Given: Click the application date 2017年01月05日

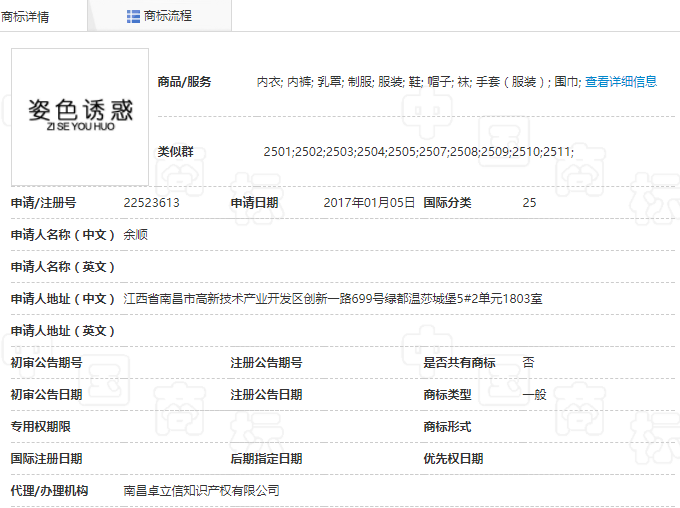Looking at the screenshot, I should point(369,203).
